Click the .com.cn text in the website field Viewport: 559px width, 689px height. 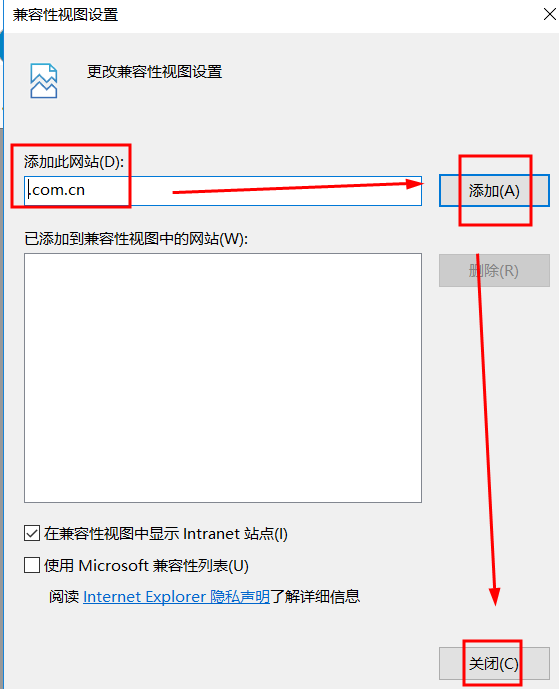(56, 190)
